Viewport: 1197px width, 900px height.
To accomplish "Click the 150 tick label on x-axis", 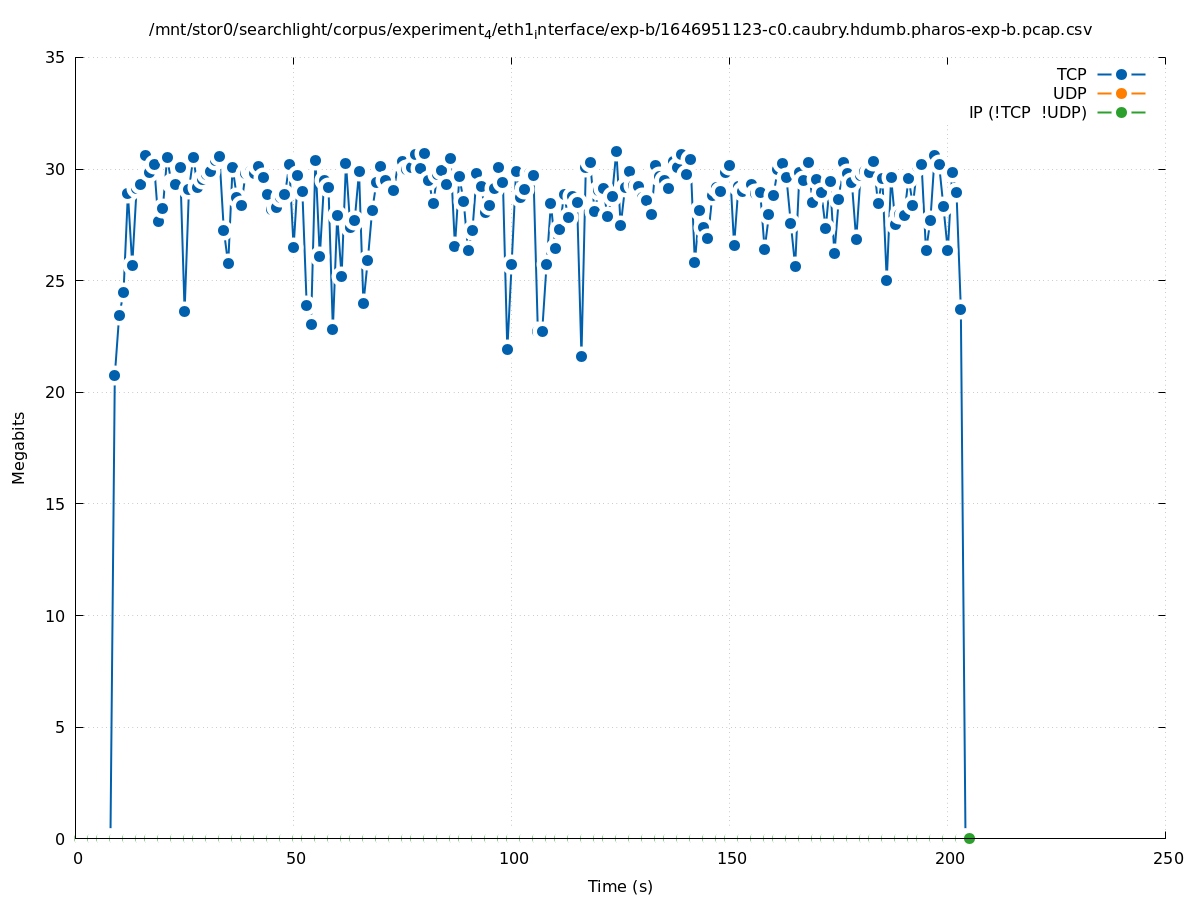I will pyautogui.click(x=731, y=859).
